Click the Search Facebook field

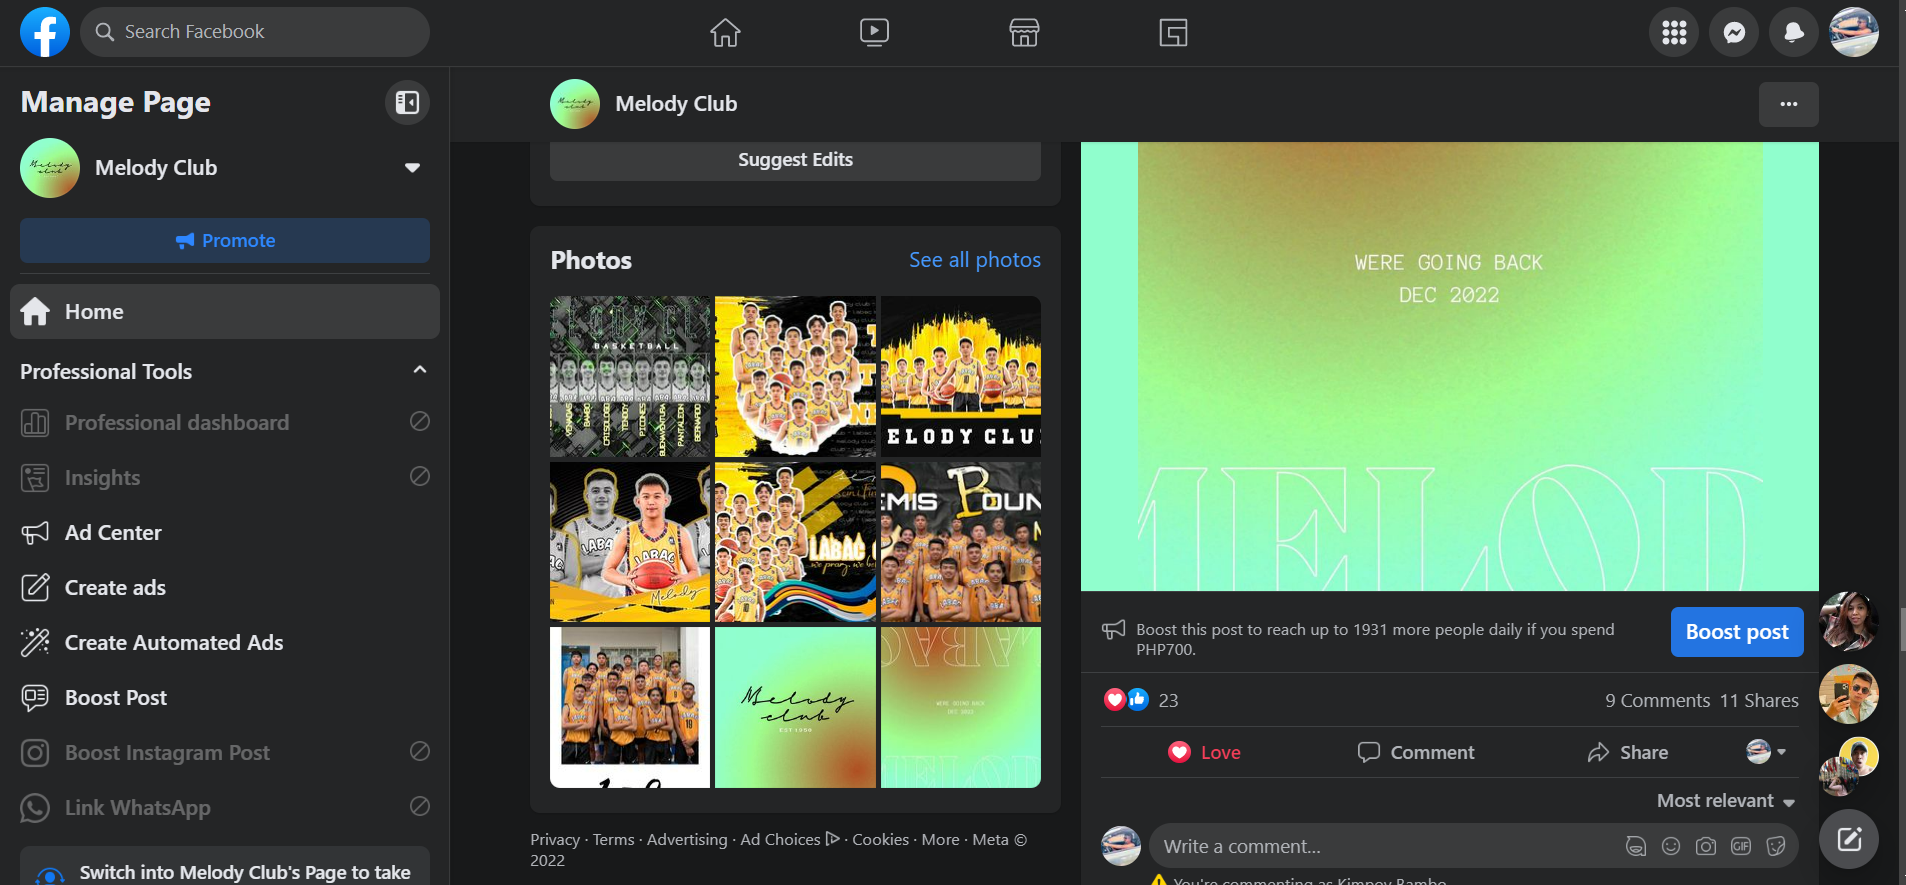255,32
